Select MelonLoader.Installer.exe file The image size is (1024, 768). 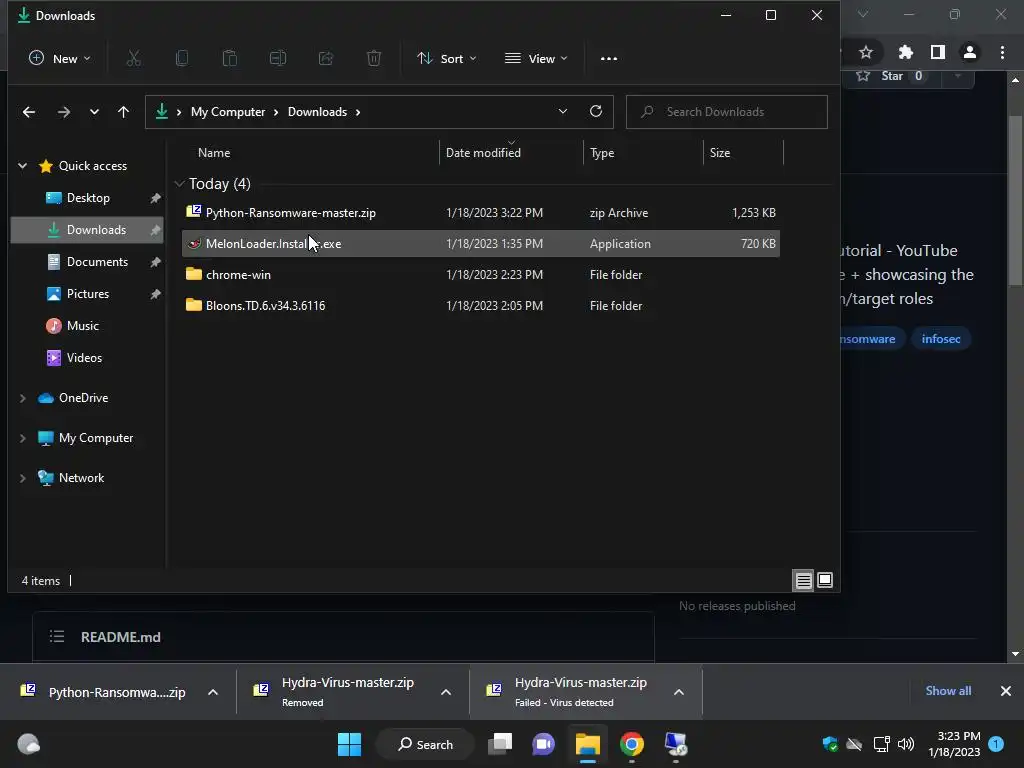481,244
